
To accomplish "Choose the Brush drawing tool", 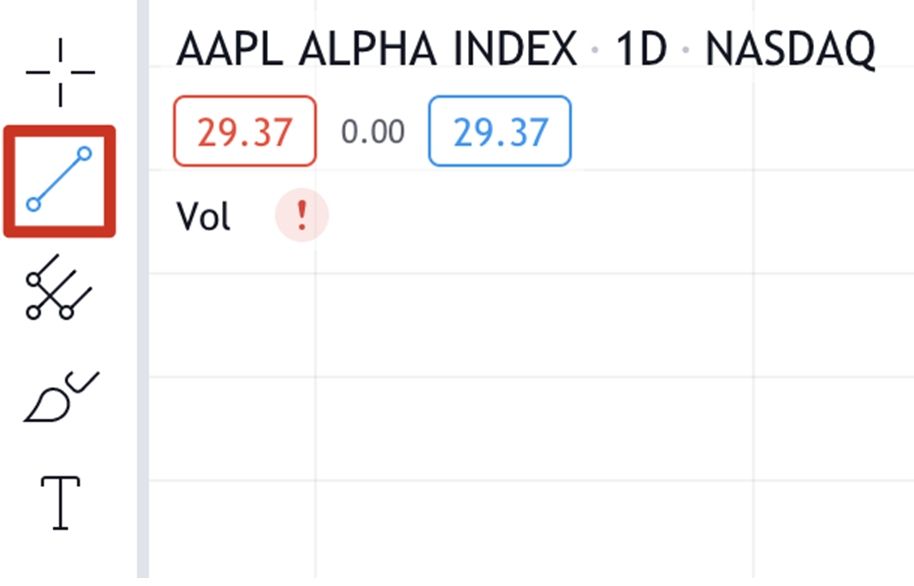I will pyautogui.click(x=59, y=397).
